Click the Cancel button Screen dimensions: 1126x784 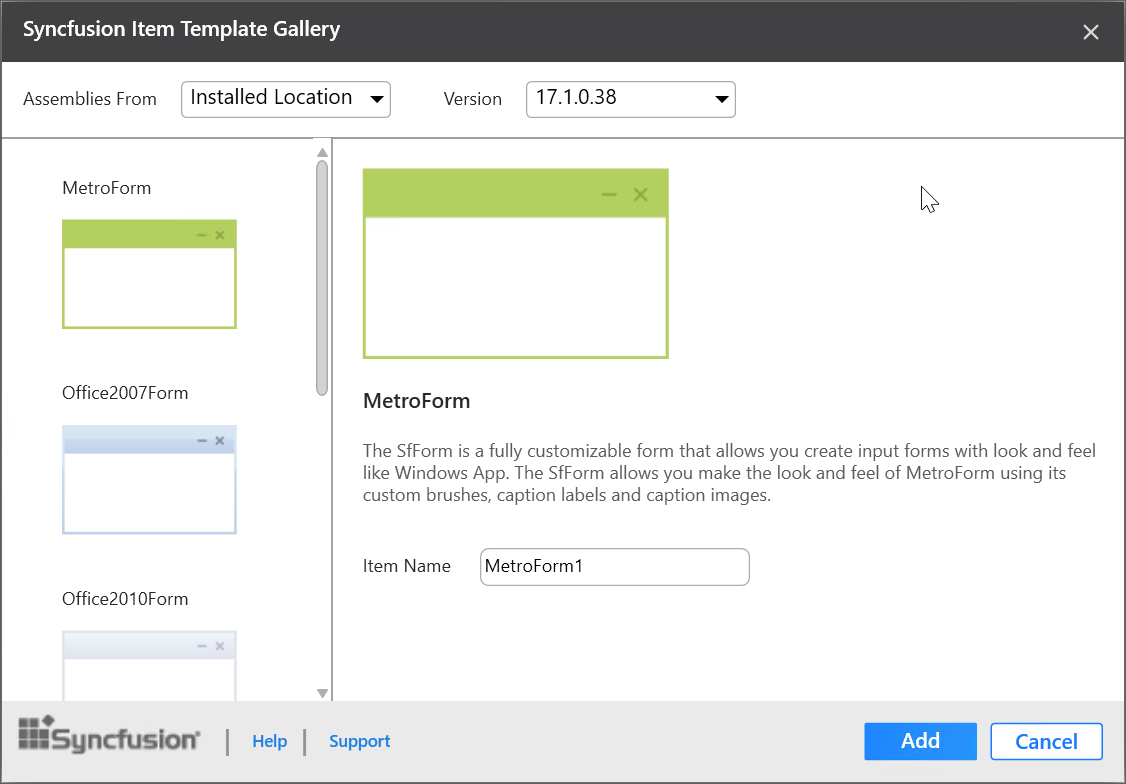(x=1046, y=741)
